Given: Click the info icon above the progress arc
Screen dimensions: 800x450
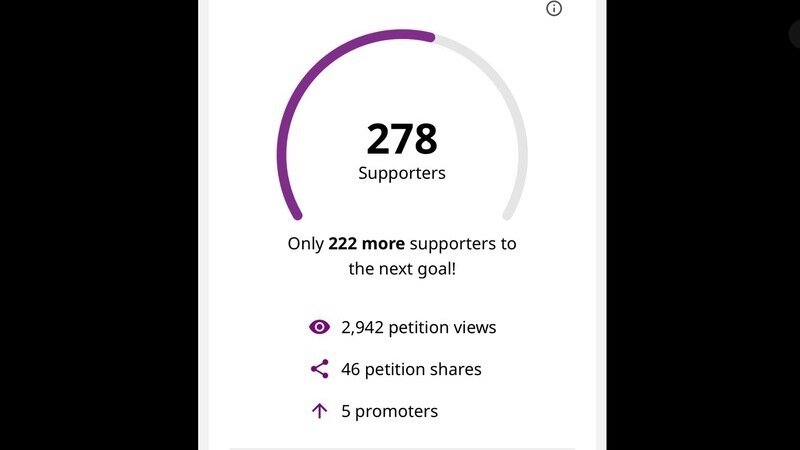Looking at the screenshot, I should (x=554, y=9).
